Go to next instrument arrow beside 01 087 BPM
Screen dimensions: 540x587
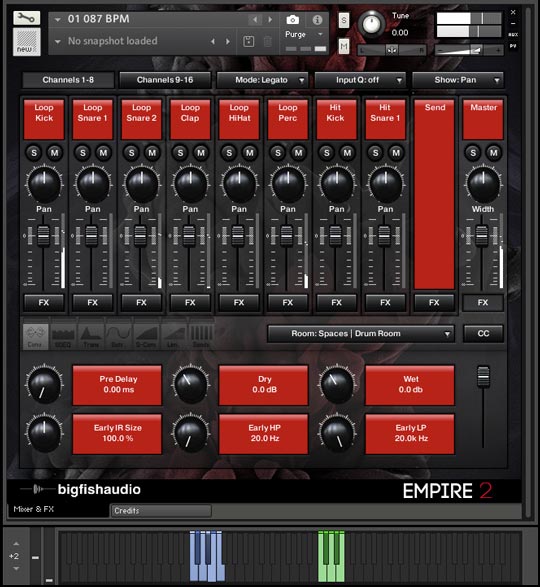tap(270, 19)
